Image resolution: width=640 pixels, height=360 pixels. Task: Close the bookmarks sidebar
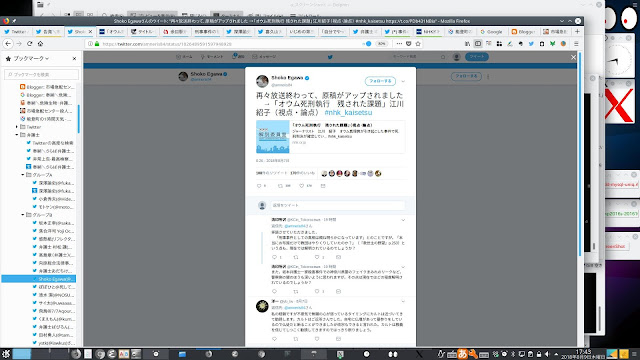(x=74, y=58)
